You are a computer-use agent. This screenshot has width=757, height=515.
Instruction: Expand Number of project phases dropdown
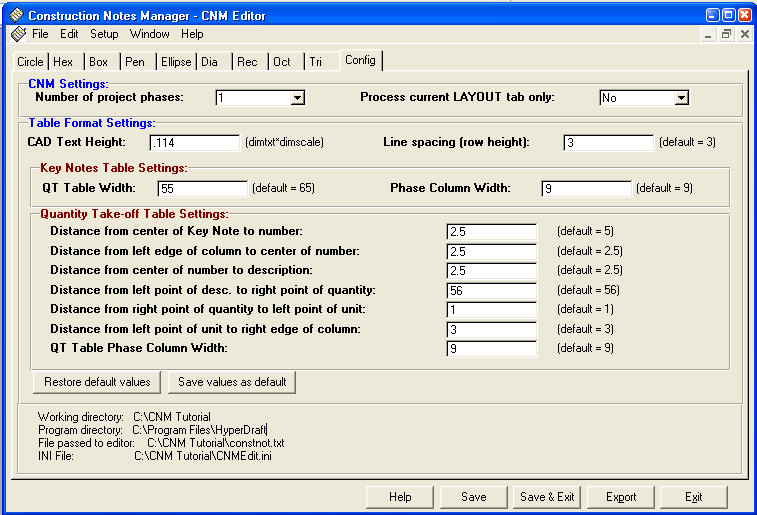pos(296,98)
